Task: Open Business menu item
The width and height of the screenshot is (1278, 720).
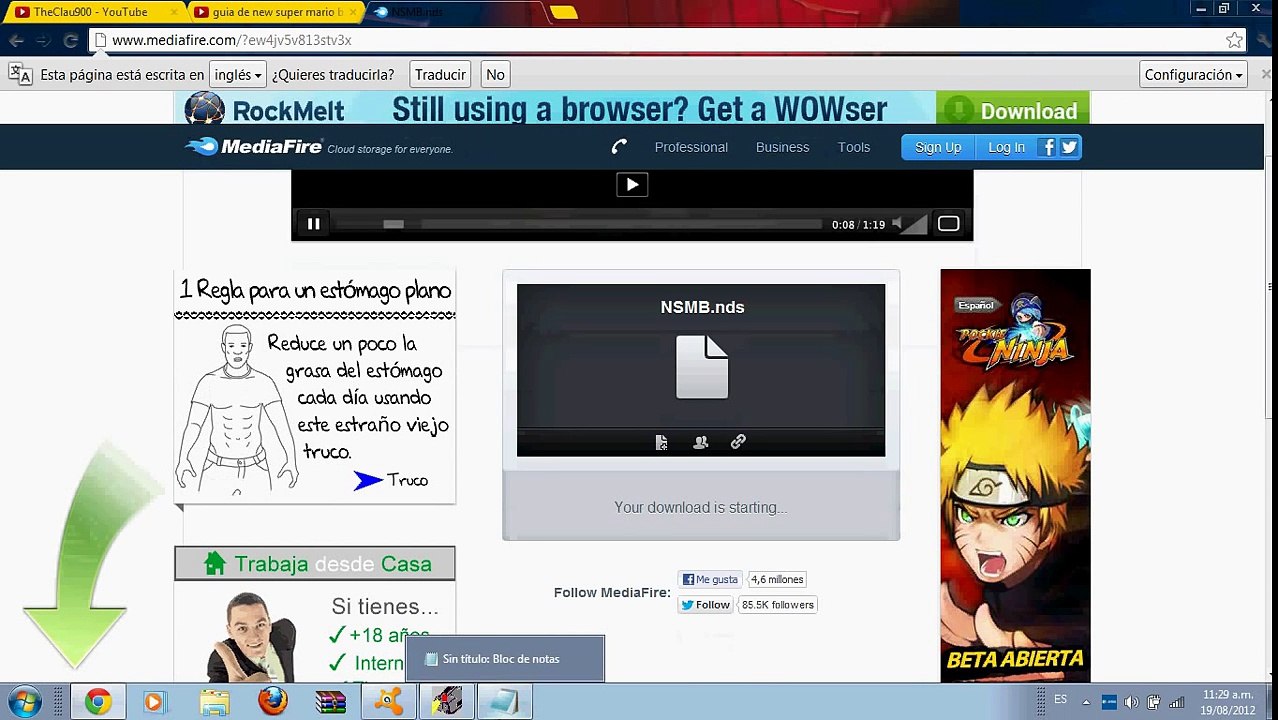Action: [782, 147]
